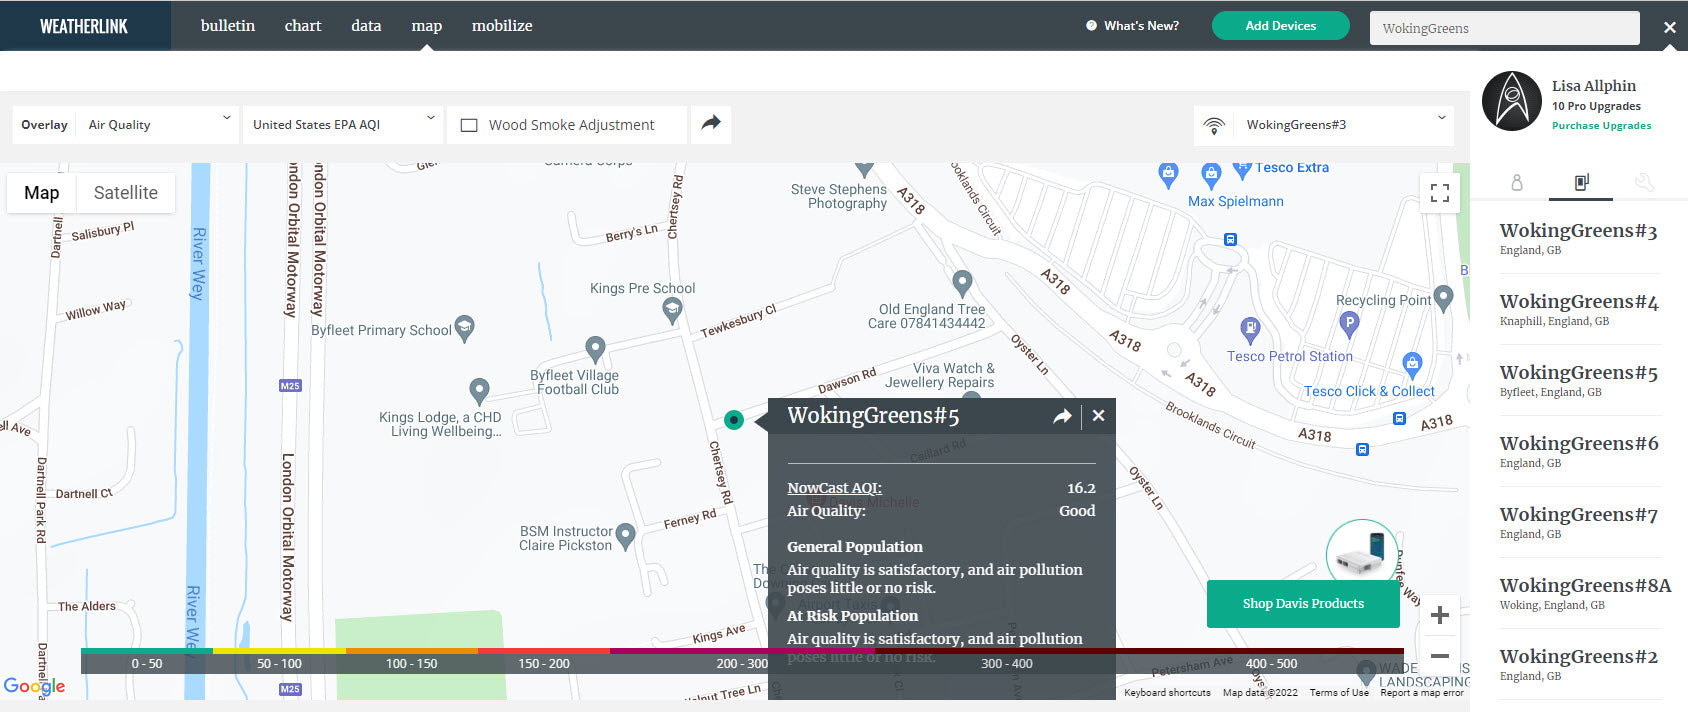This screenshot has height=712, width=1688.
Task: Share the WokingGreens#5 popup
Action: (1062, 416)
